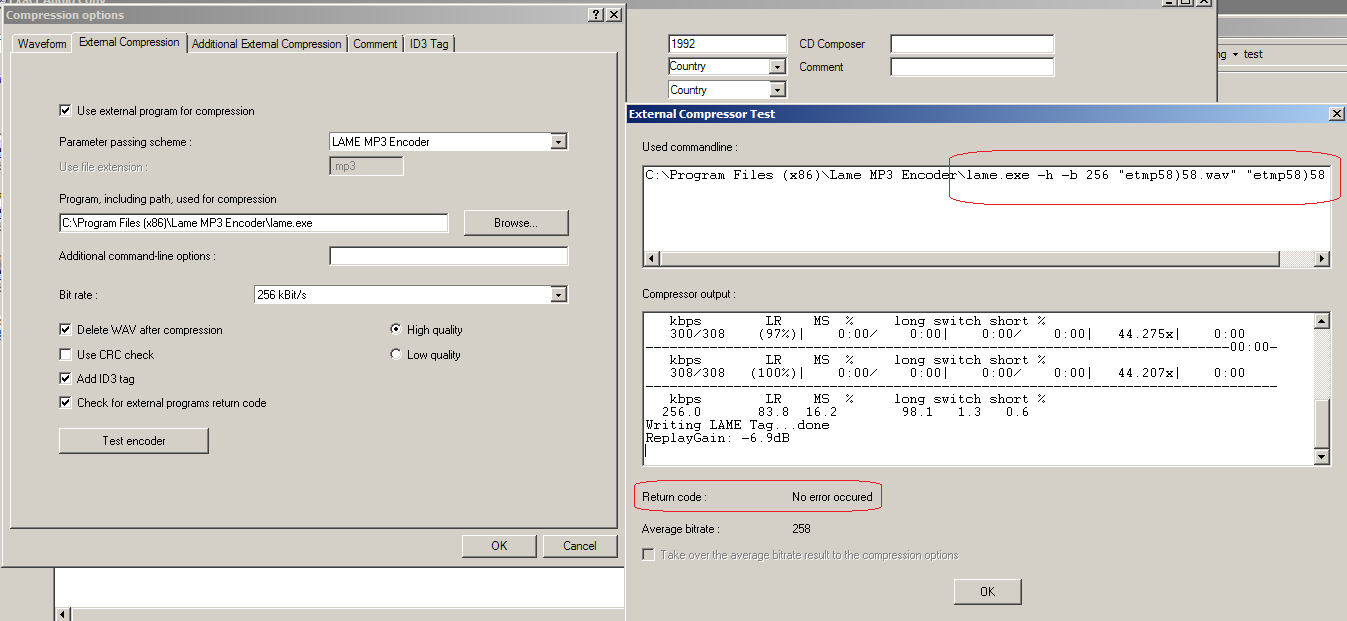Click the Writing LAME Tag...done line
The height and width of the screenshot is (621, 1347).
(x=737, y=425)
